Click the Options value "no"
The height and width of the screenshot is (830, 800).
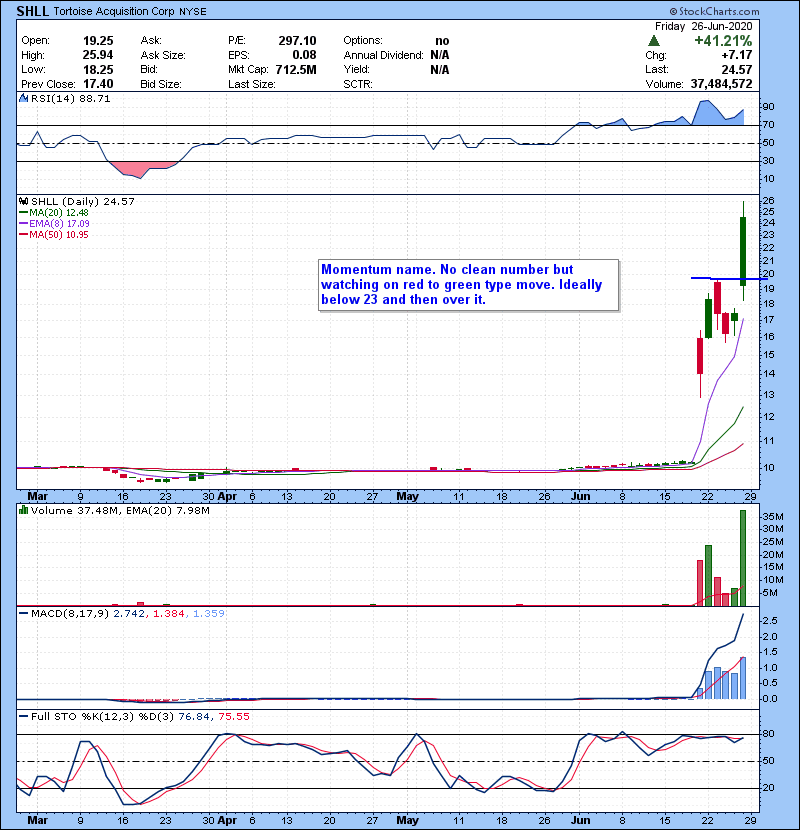point(442,41)
